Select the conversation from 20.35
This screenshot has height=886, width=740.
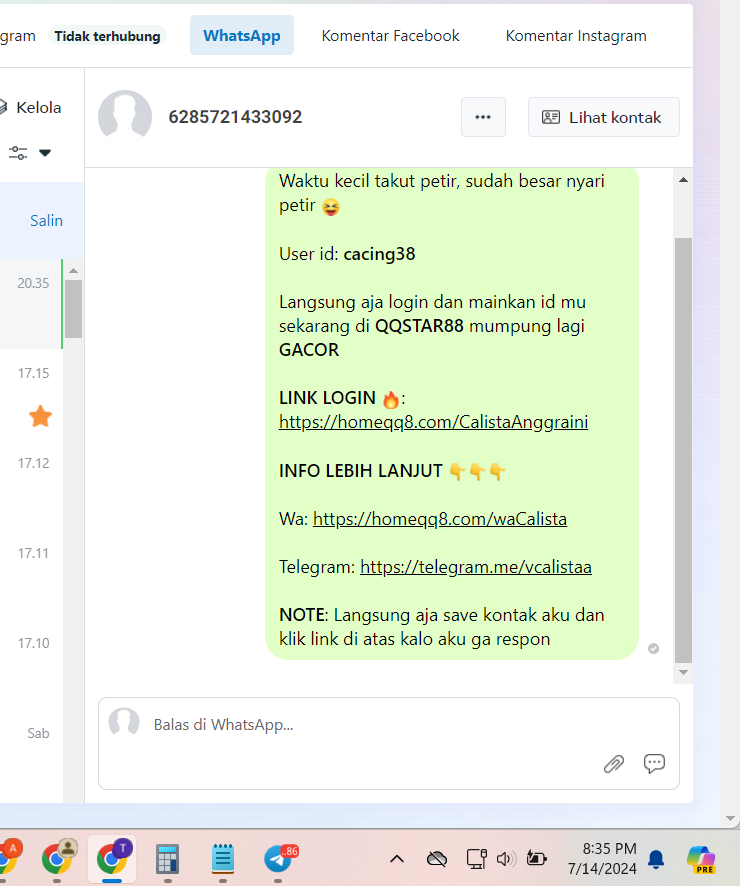click(31, 304)
